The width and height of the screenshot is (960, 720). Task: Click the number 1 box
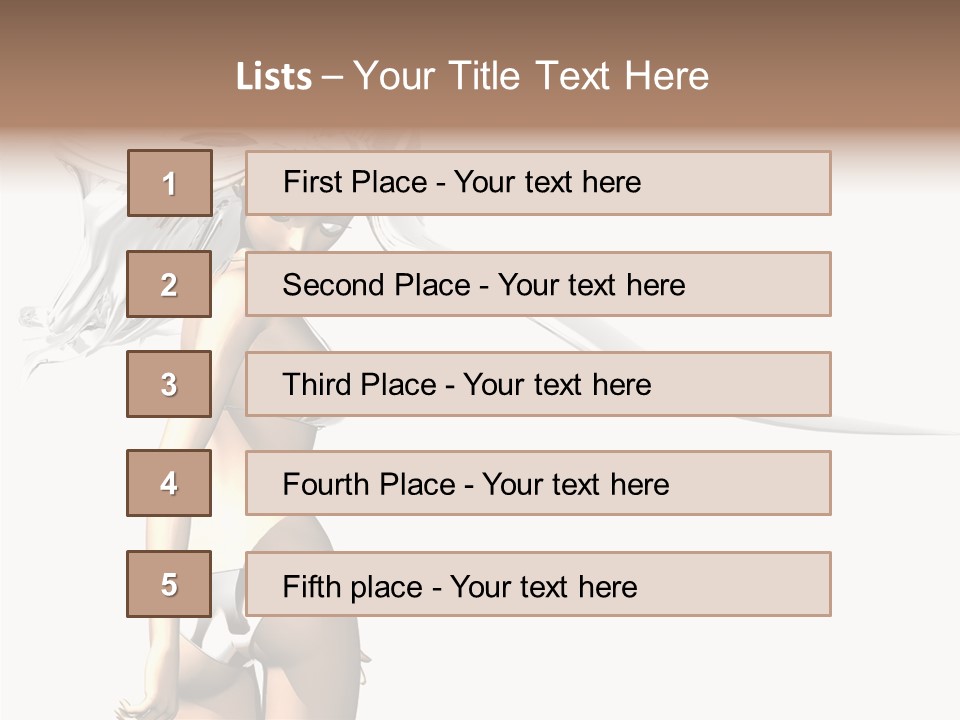[170, 182]
